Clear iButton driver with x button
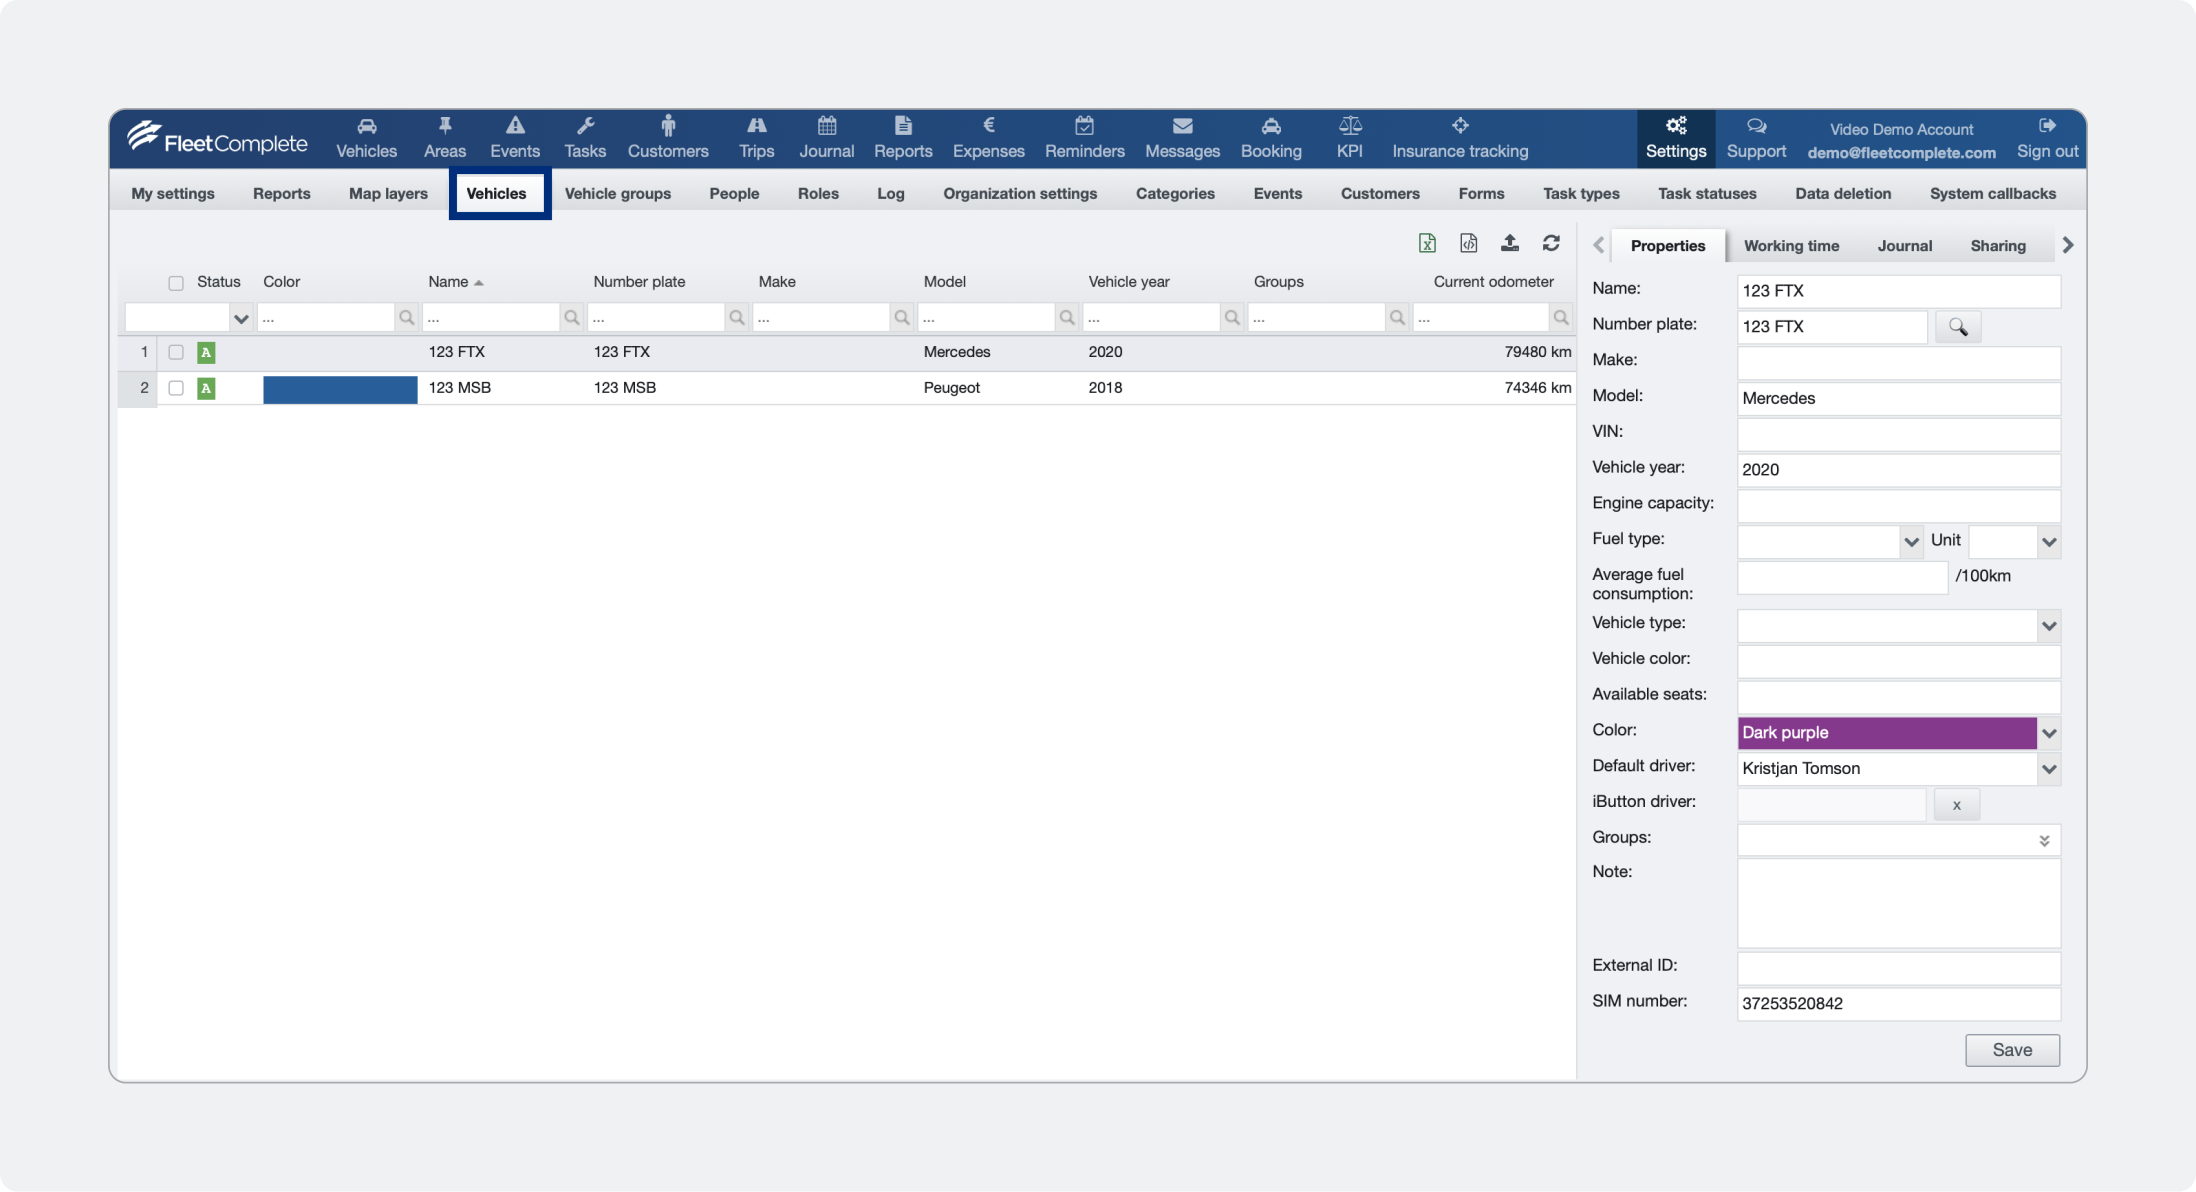Viewport: 2196px width, 1192px height. point(1956,805)
